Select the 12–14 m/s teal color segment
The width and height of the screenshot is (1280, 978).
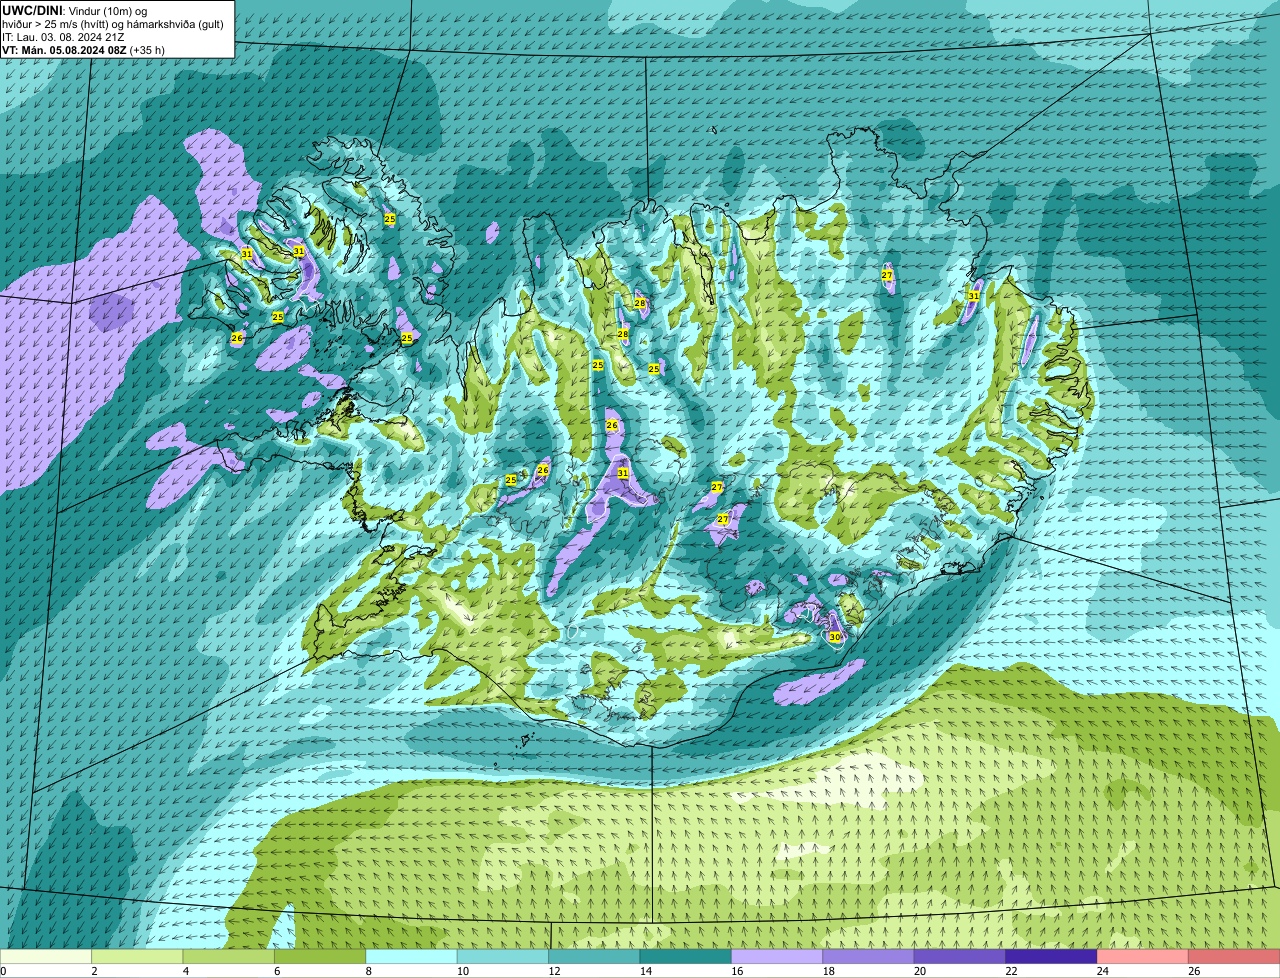(x=594, y=957)
